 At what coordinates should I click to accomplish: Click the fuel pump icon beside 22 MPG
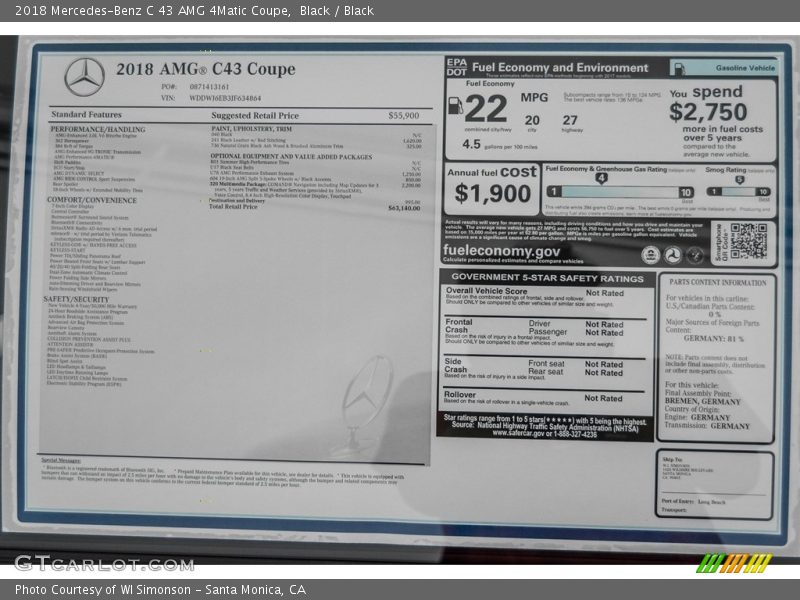click(x=455, y=106)
